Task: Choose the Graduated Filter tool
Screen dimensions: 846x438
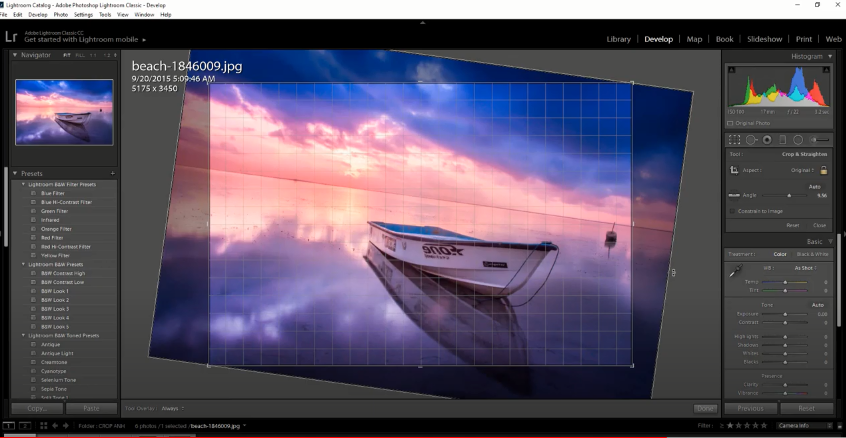Action: pos(783,140)
